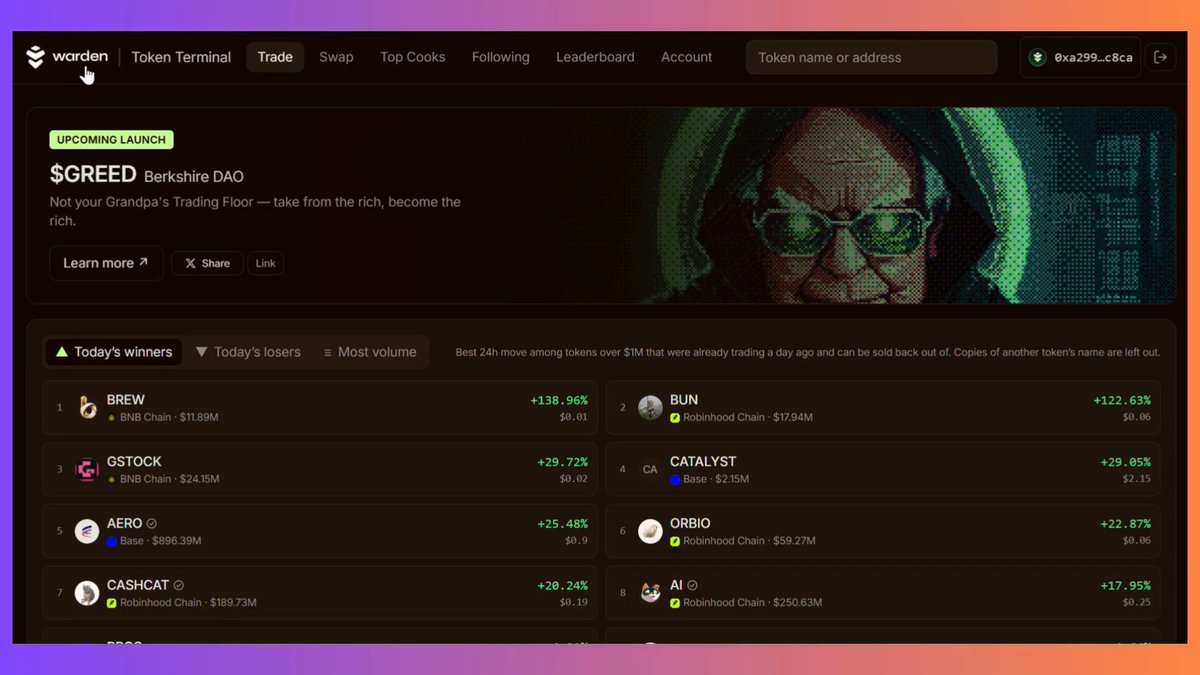Focus the Token name or address search field
This screenshot has width=1200, height=675.
click(871, 57)
